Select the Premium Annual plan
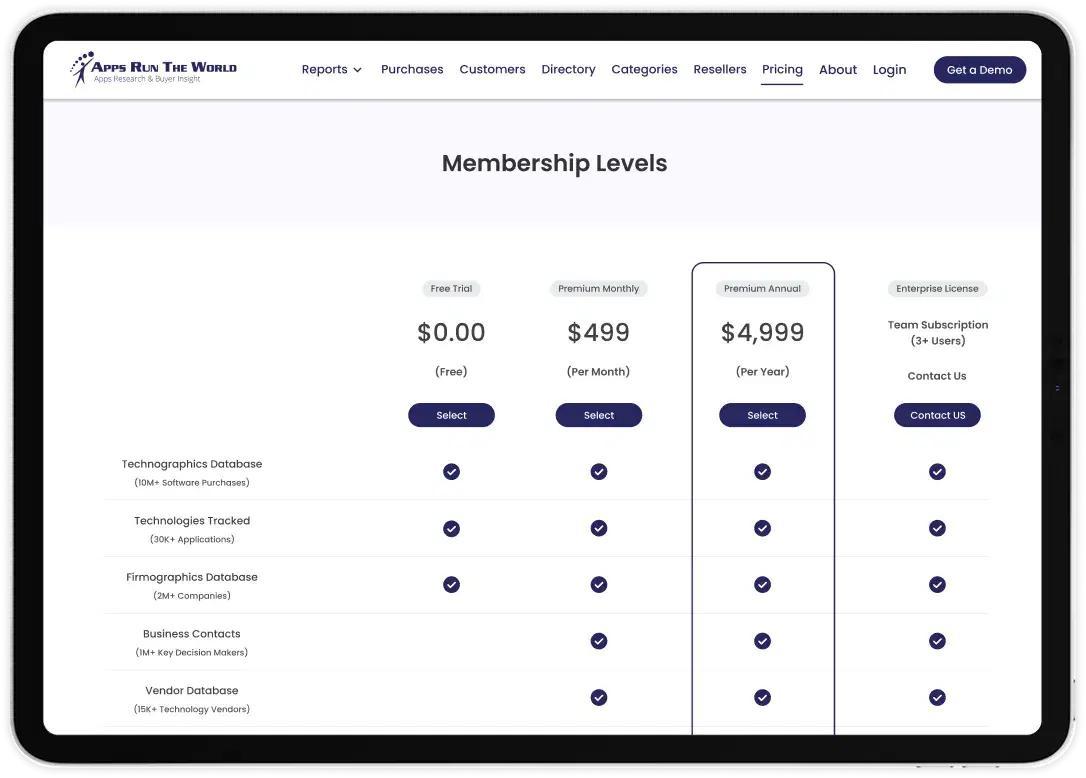Screen dimensions: 1086x778 click(x=763, y=415)
